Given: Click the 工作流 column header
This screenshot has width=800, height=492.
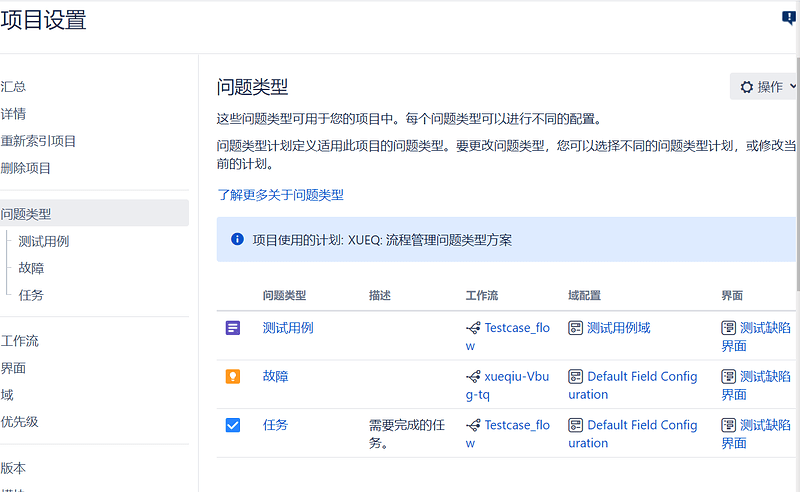Looking at the screenshot, I should click(x=482, y=295).
